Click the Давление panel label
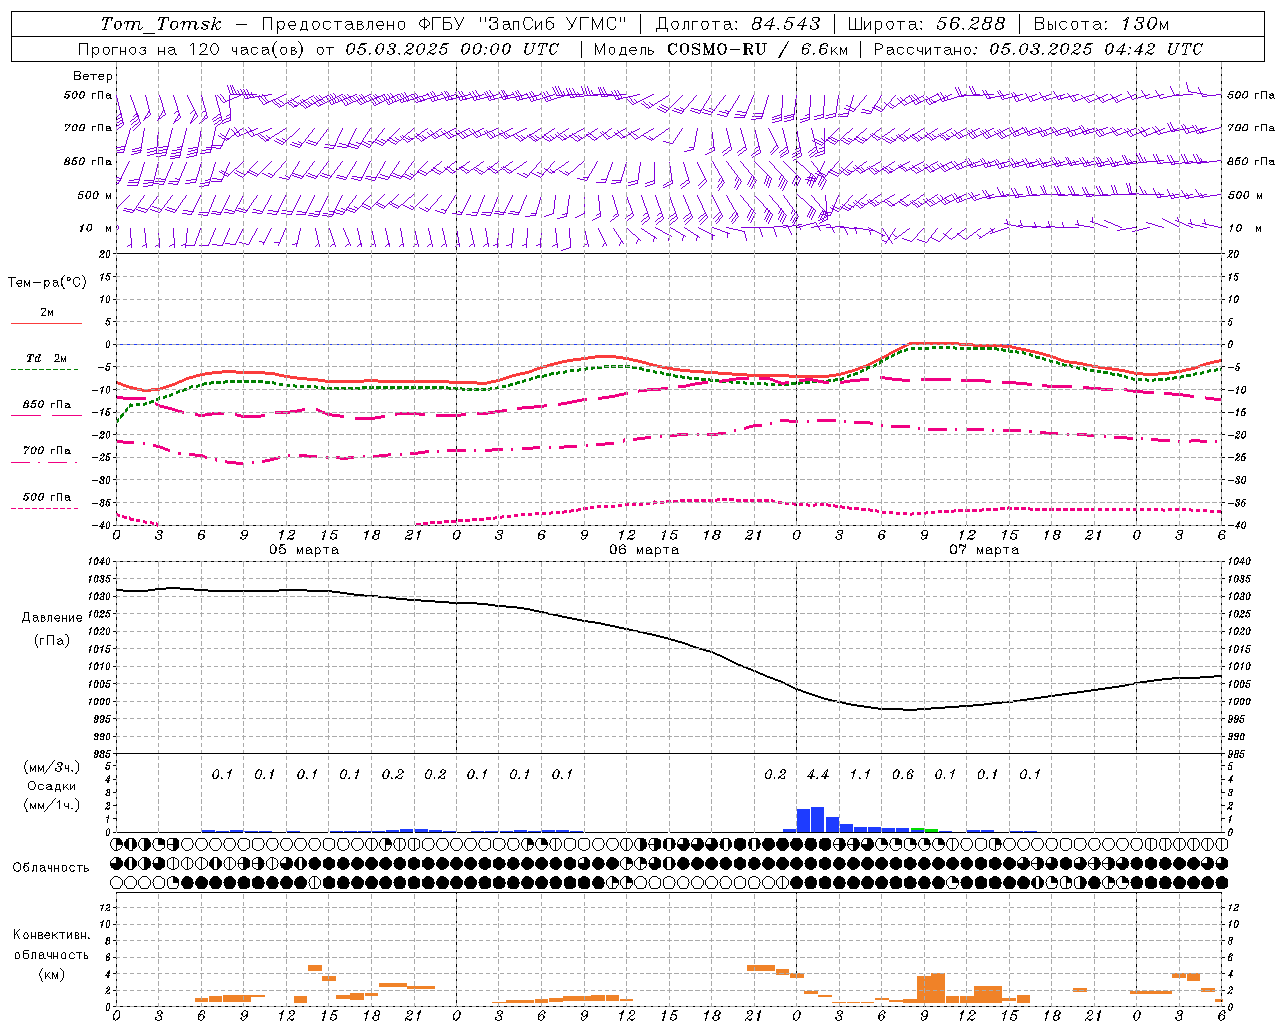Screen dimensions: 1280x1024 click(52, 618)
